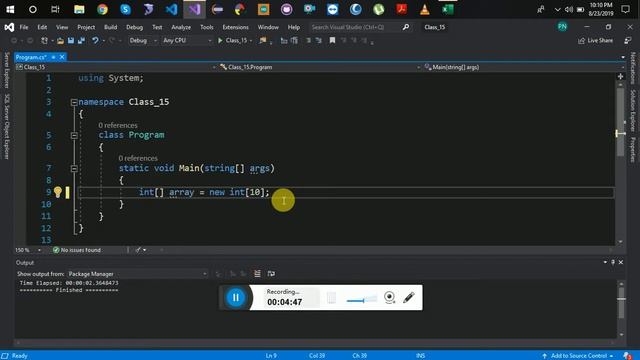Click the lightbulb quick actions icon on line 9

pos(58,192)
